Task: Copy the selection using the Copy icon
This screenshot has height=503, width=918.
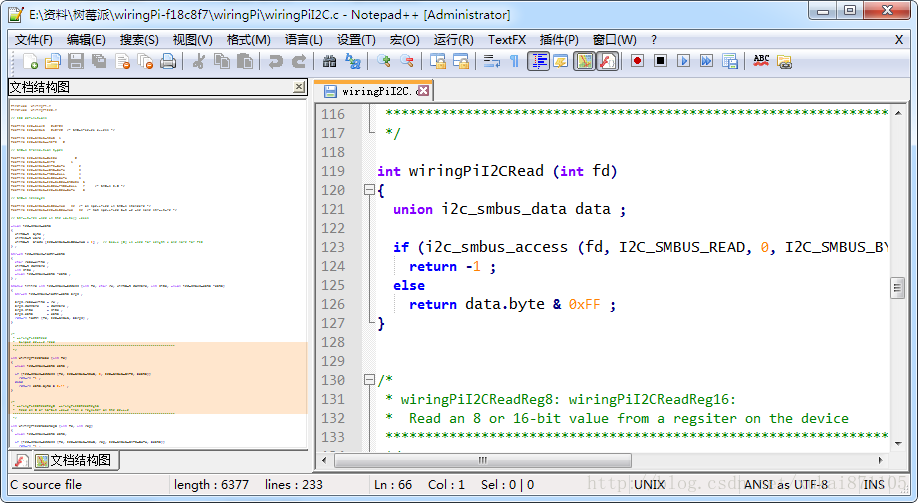Action: click(222, 61)
